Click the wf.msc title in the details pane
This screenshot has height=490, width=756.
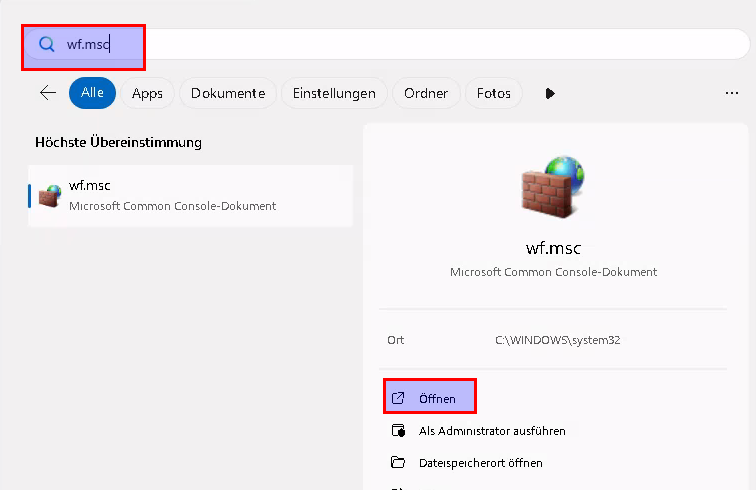553,248
